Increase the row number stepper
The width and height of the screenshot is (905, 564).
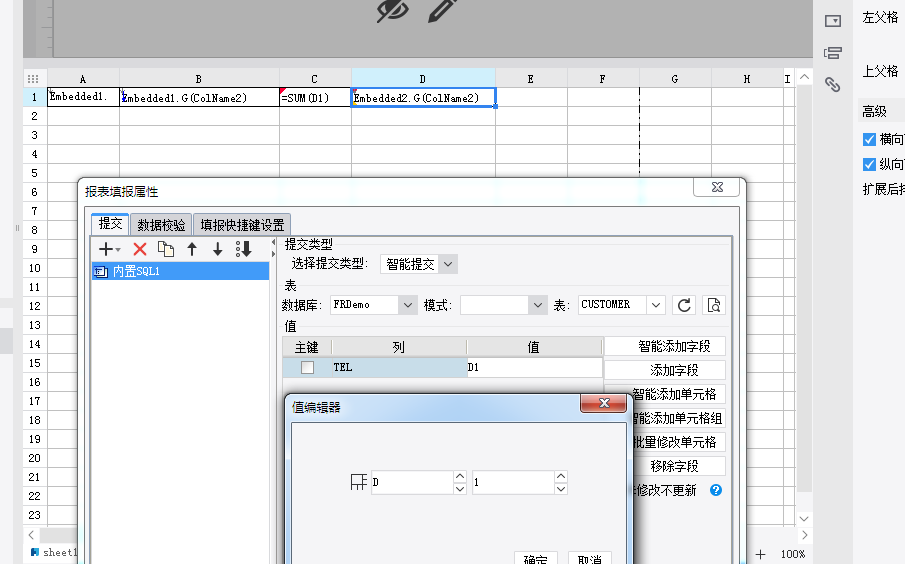[x=561, y=476]
